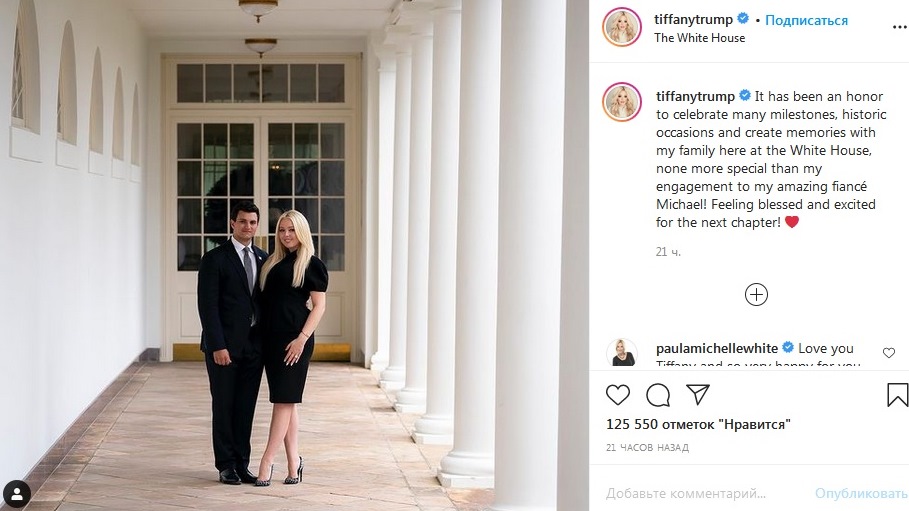The image size is (909, 511).
Task: Open The White House location link
Action: [700, 38]
